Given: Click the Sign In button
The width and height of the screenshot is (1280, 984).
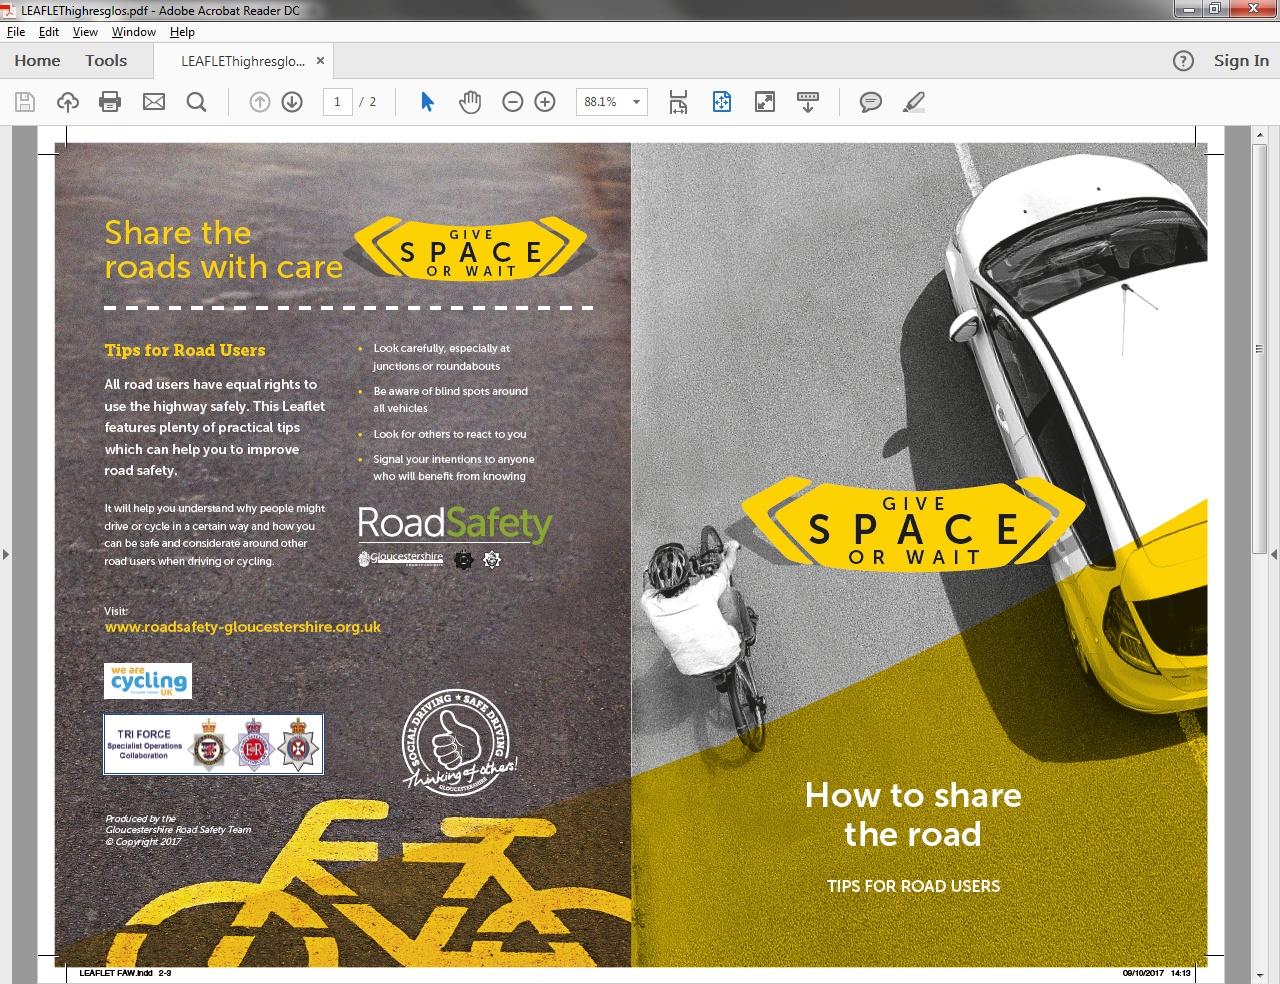Looking at the screenshot, I should click(1241, 61).
